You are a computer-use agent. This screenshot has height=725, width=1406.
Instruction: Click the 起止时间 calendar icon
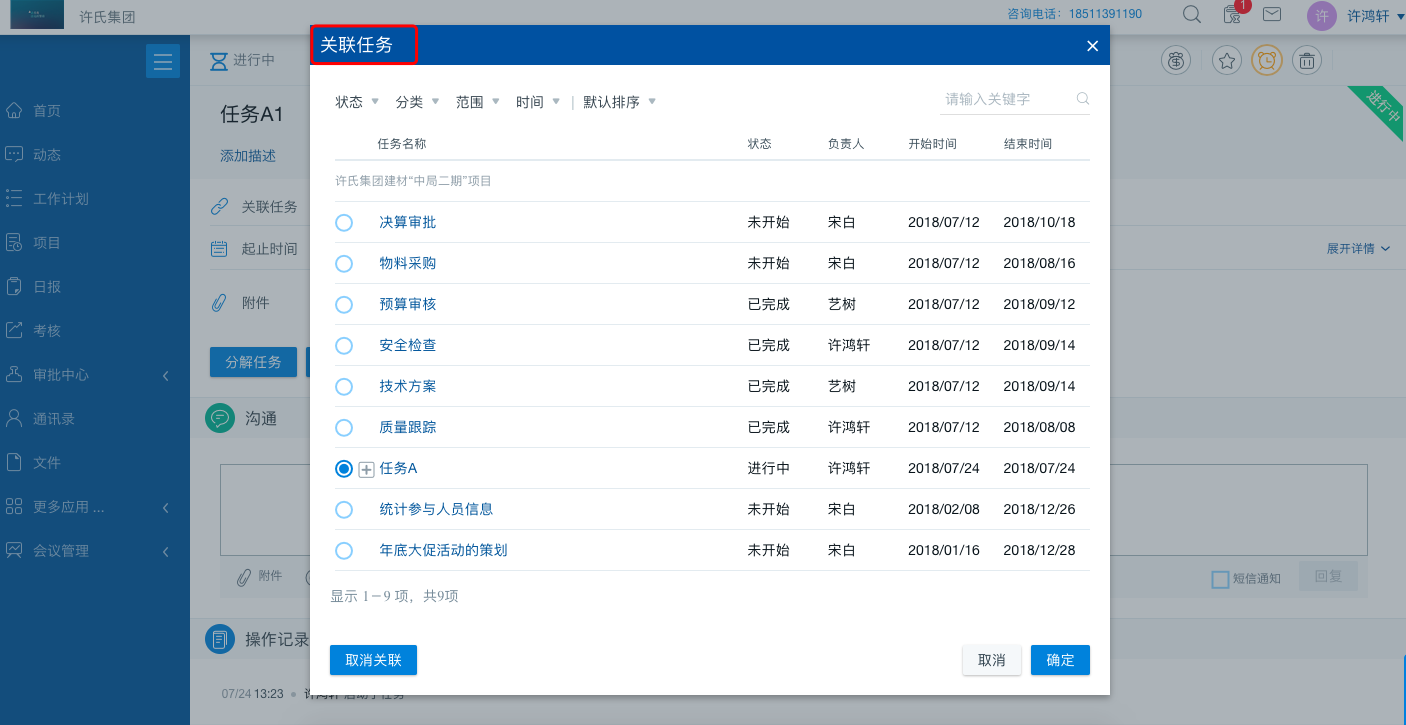(x=219, y=249)
